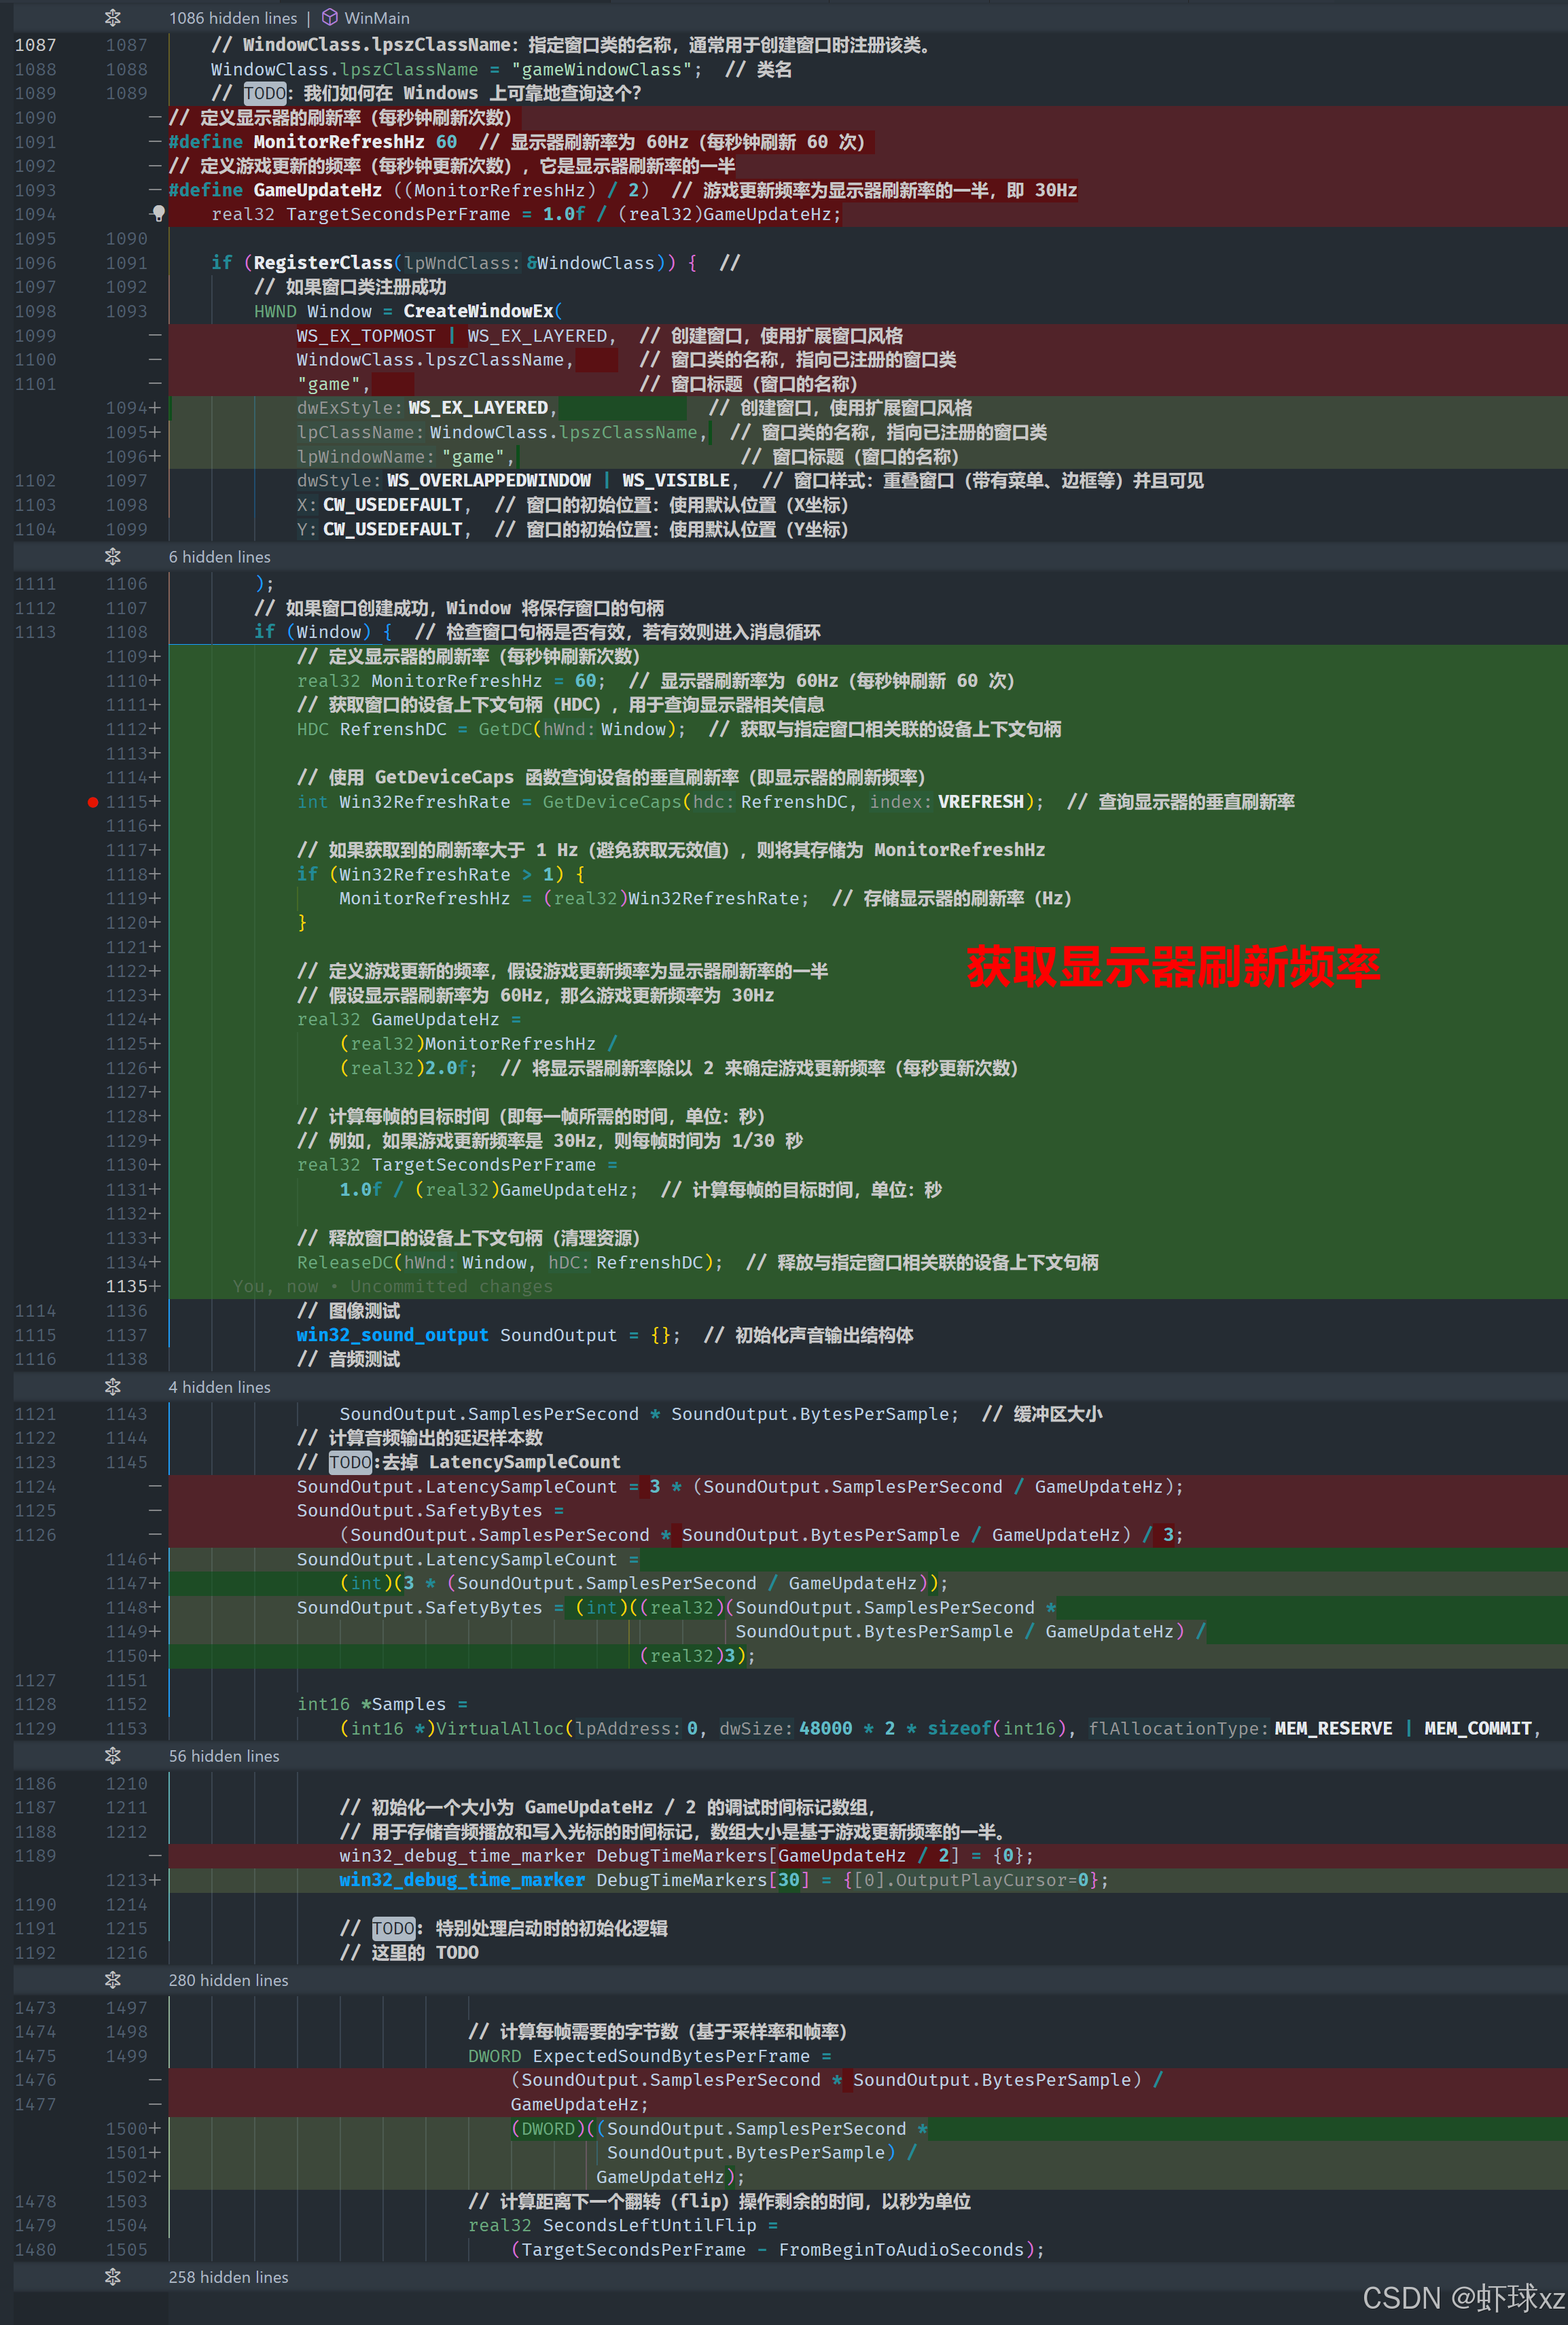The height and width of the screenshot is (2325, 1568).
Task: Click the sizeof keyword in VirtualAlloc line
Action: coord(959,1728)
